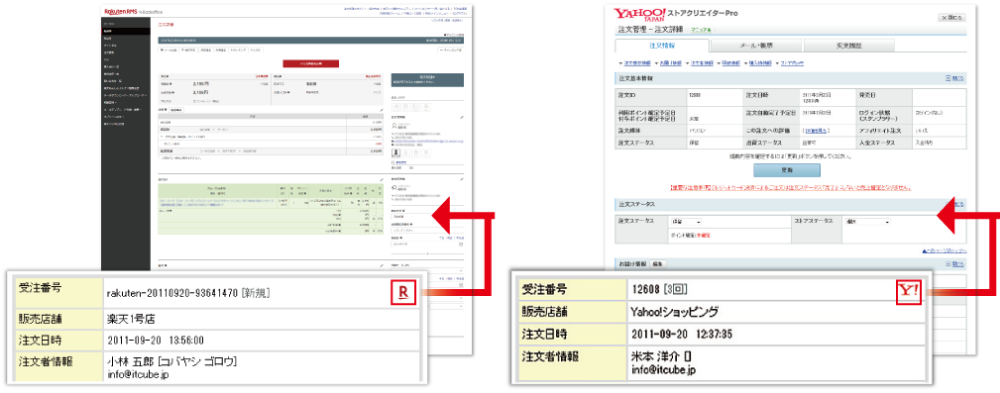
Task: Open the 注文ステータス dropdown in Yahoo window
Action: pos(685,221)
